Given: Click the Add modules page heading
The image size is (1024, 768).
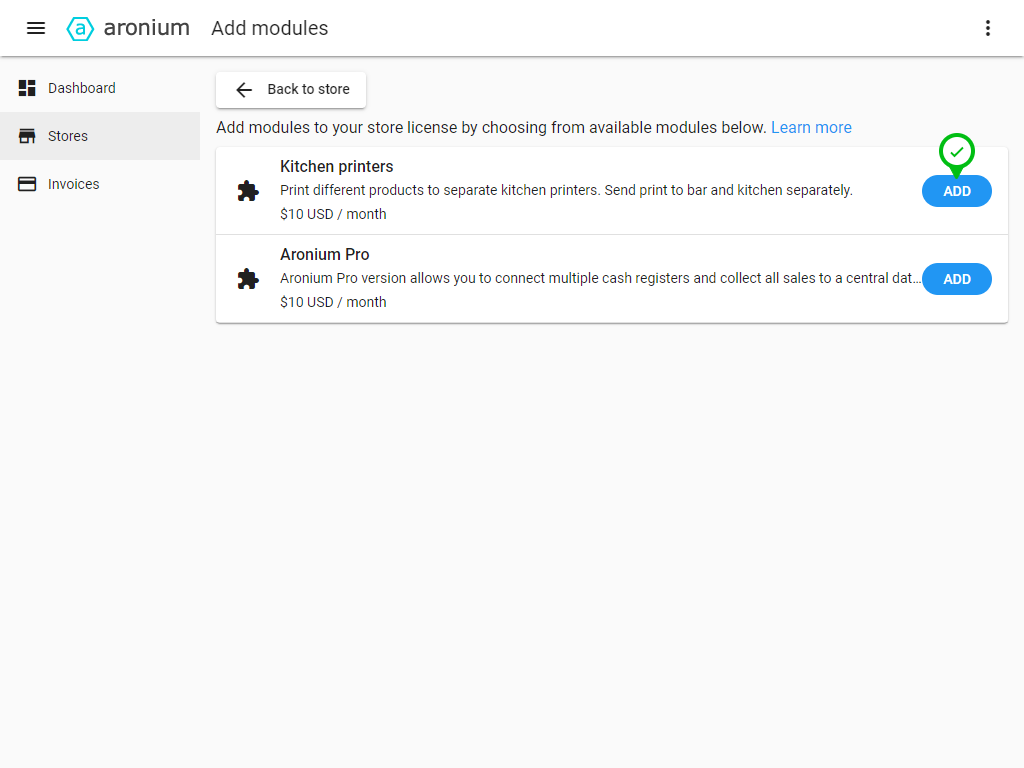Looking at the screenshot, I should coord(270,28).
